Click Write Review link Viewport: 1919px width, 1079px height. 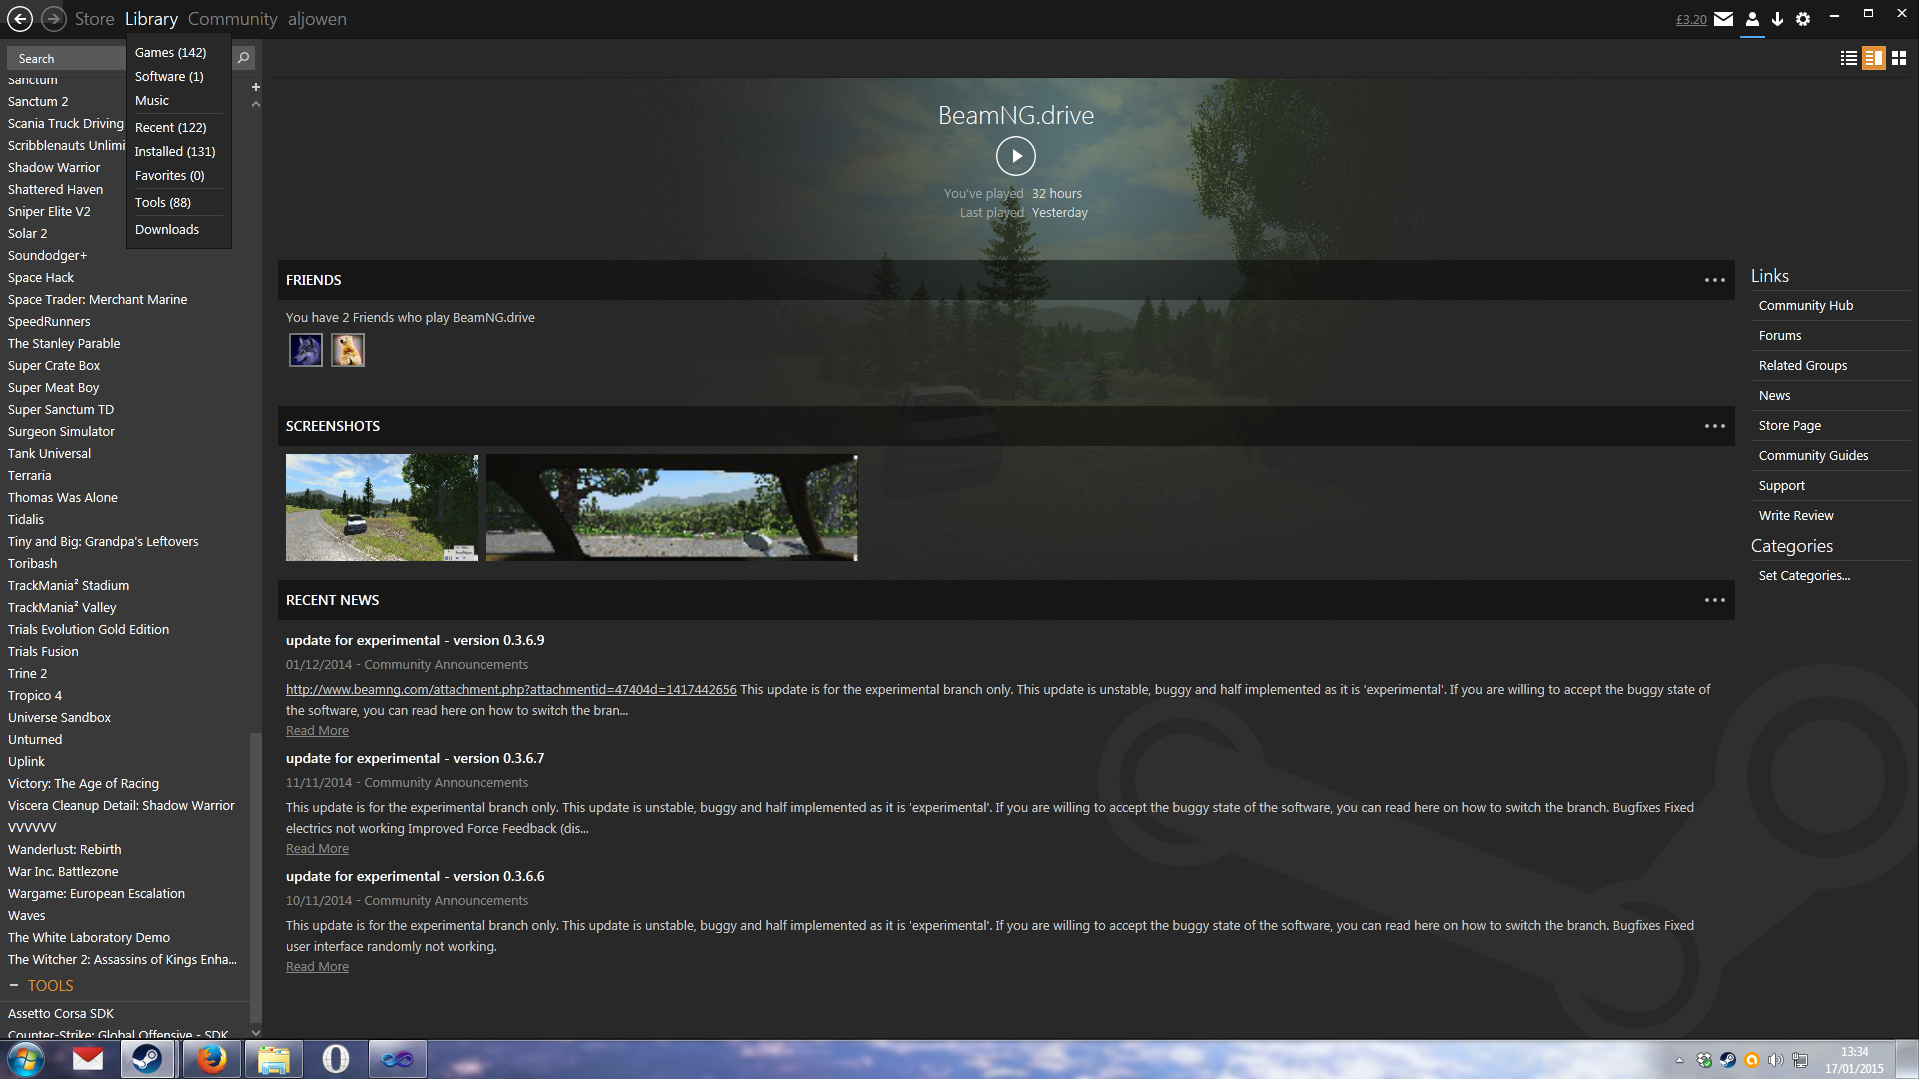tap(1796, 515)
